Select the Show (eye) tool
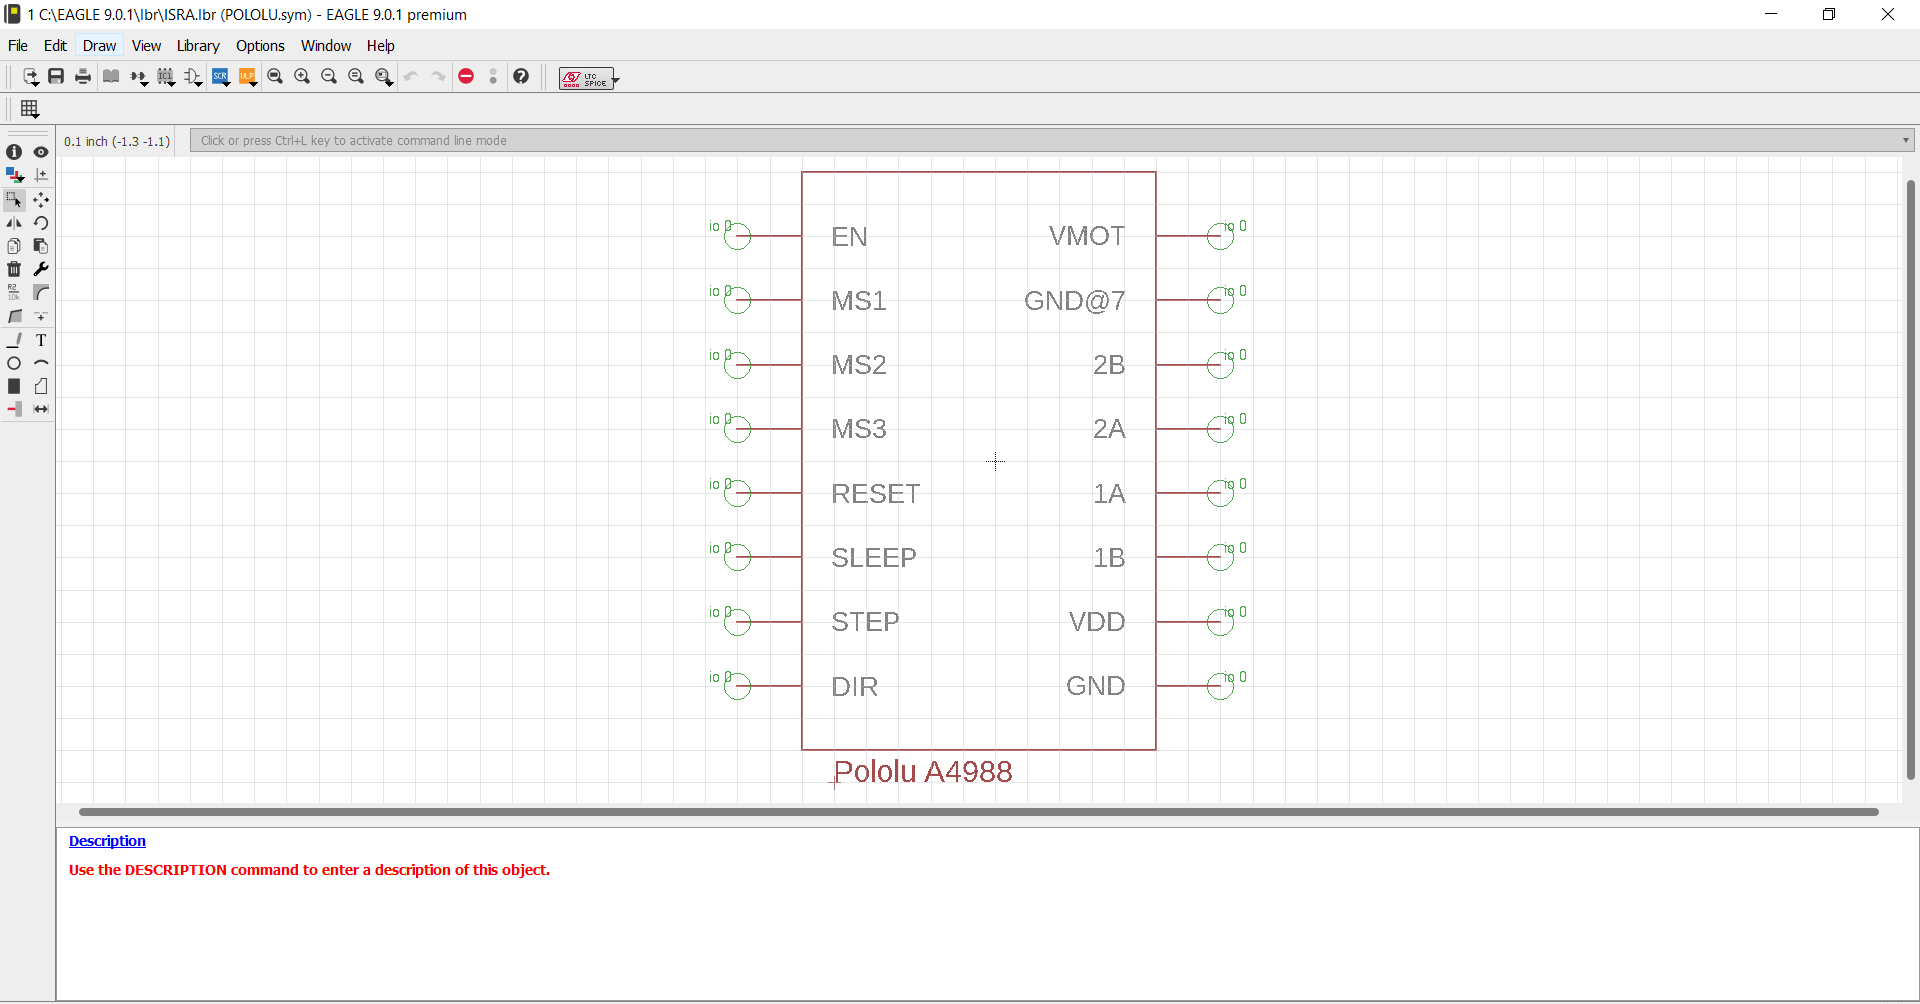 (41, 152)
